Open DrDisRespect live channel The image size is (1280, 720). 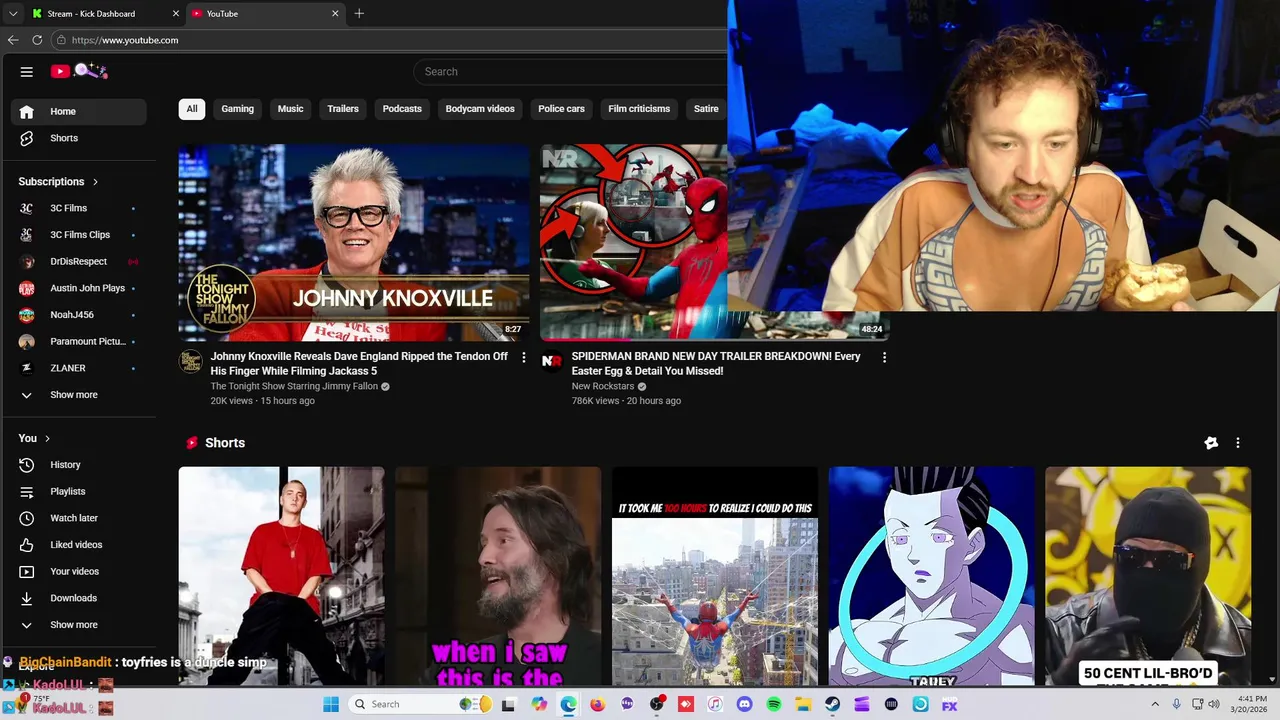[x=79, y=261]
